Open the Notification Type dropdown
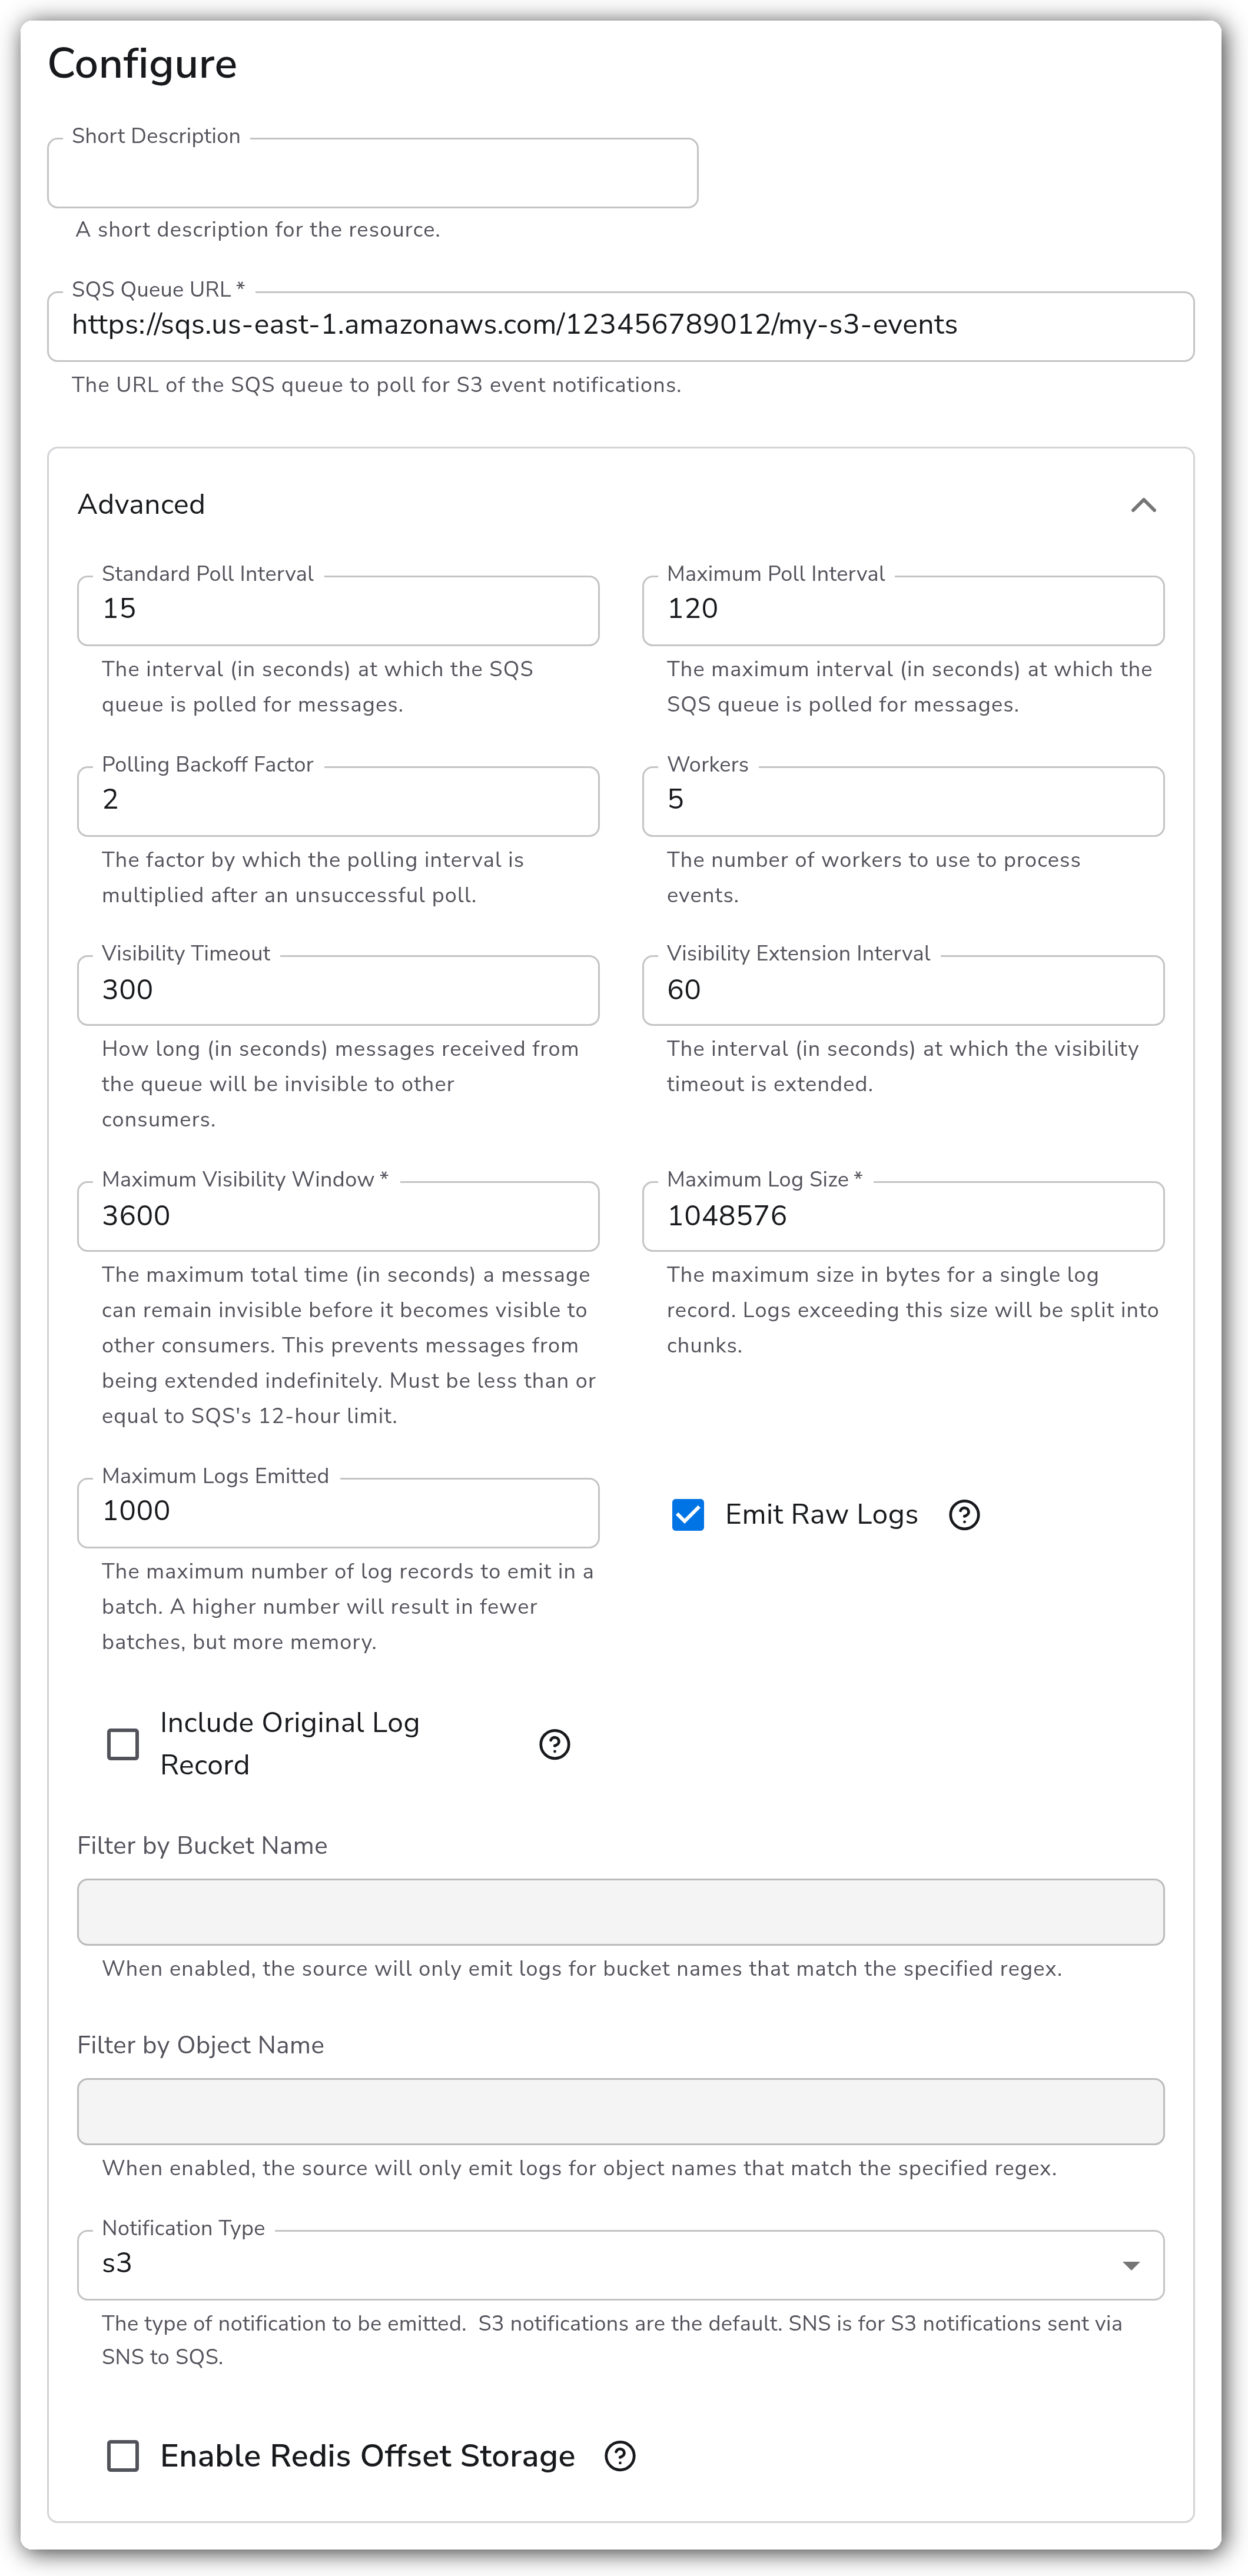 point(621,2265)
